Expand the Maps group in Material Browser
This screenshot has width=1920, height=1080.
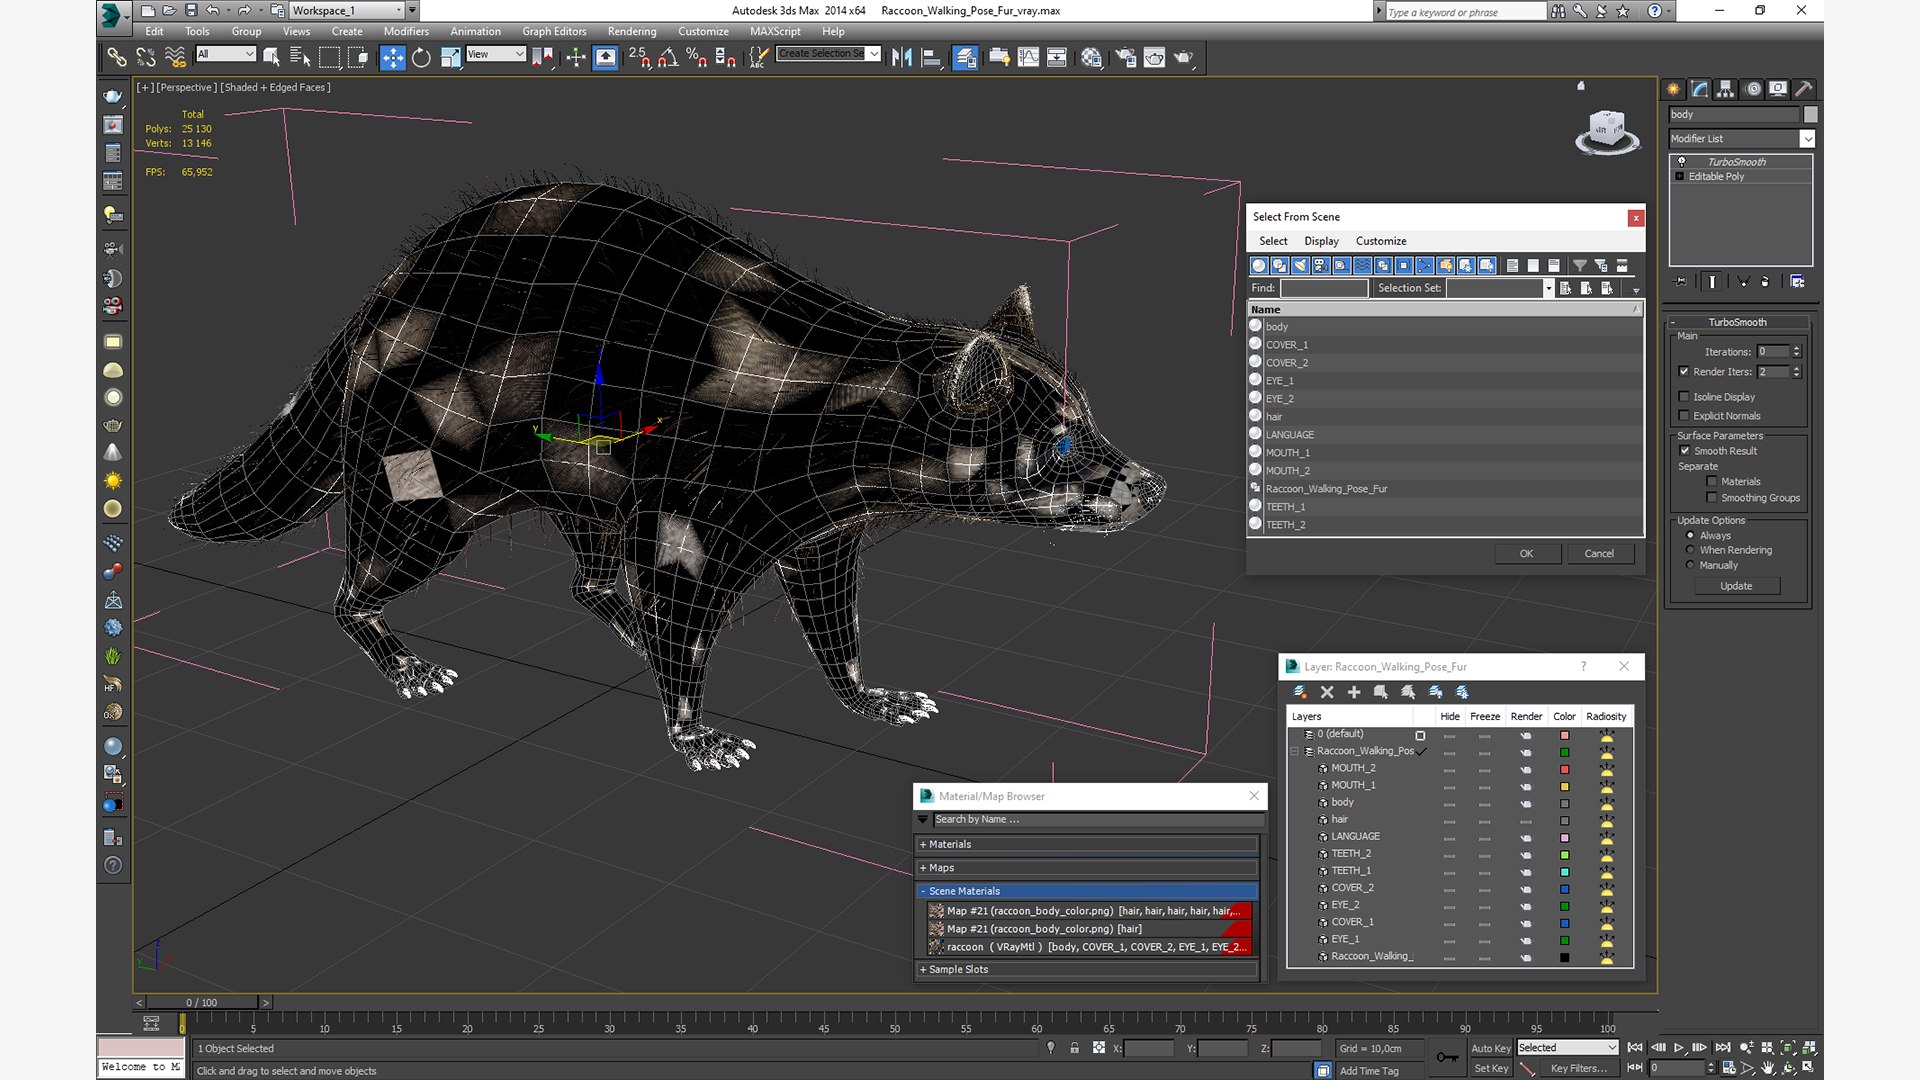click(1087, 868)
